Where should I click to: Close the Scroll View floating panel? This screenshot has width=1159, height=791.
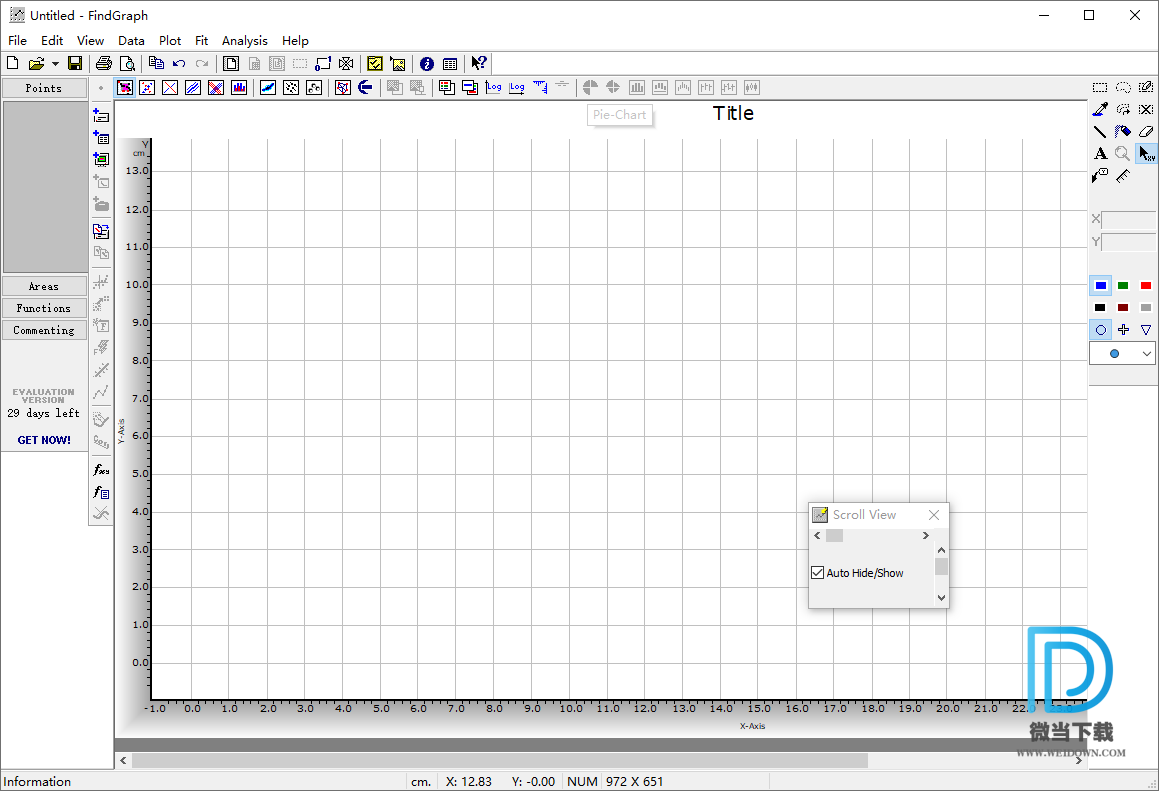(934, 515)
